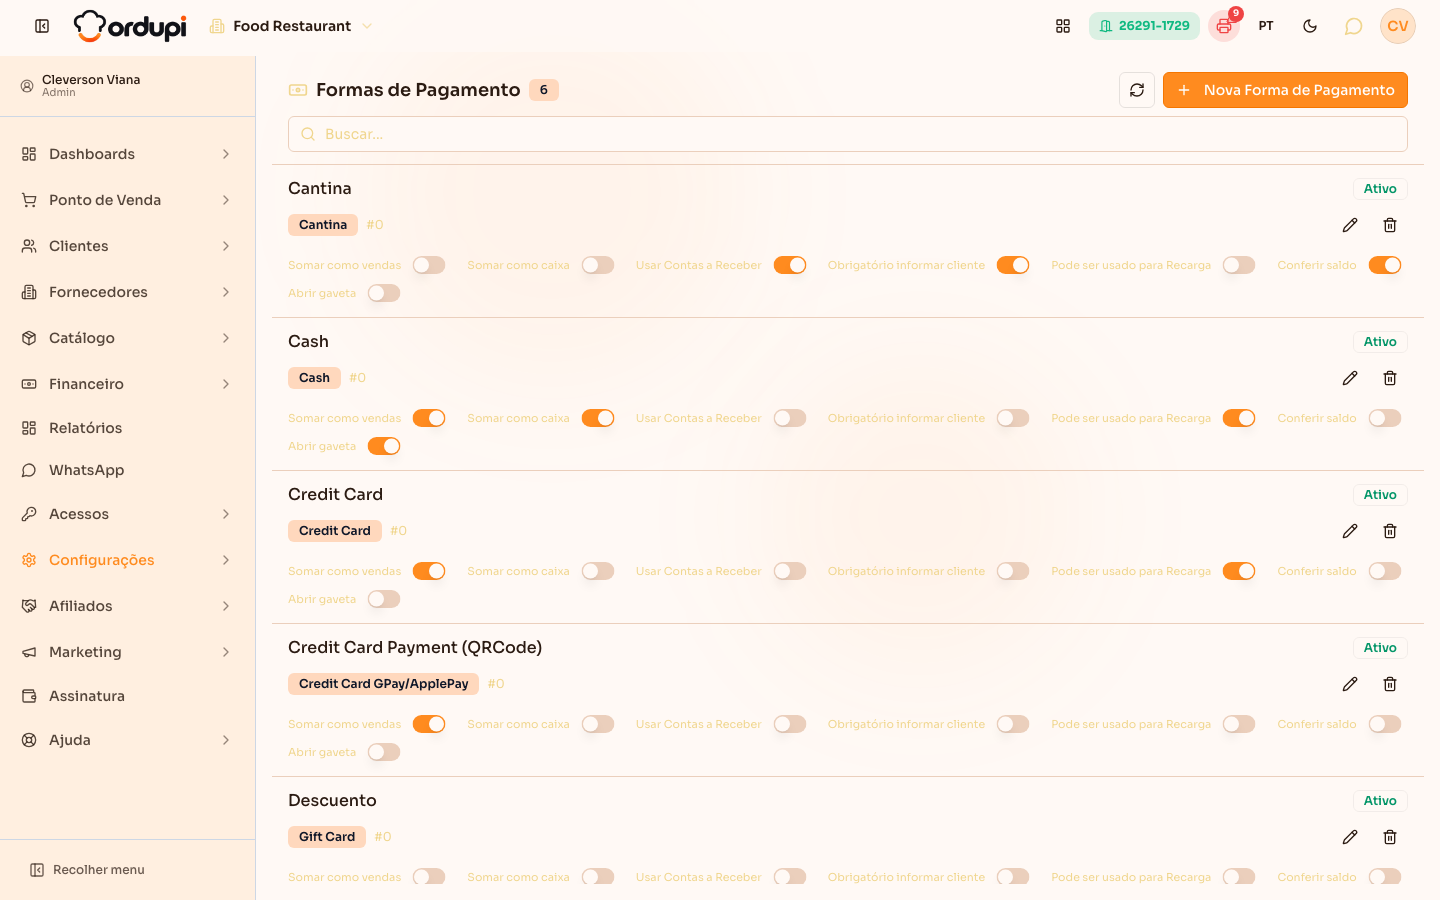This screenshot has width=1440, height=900.
Task: Expand the Configurações sidebar section
Action: (x=127, y=560)
